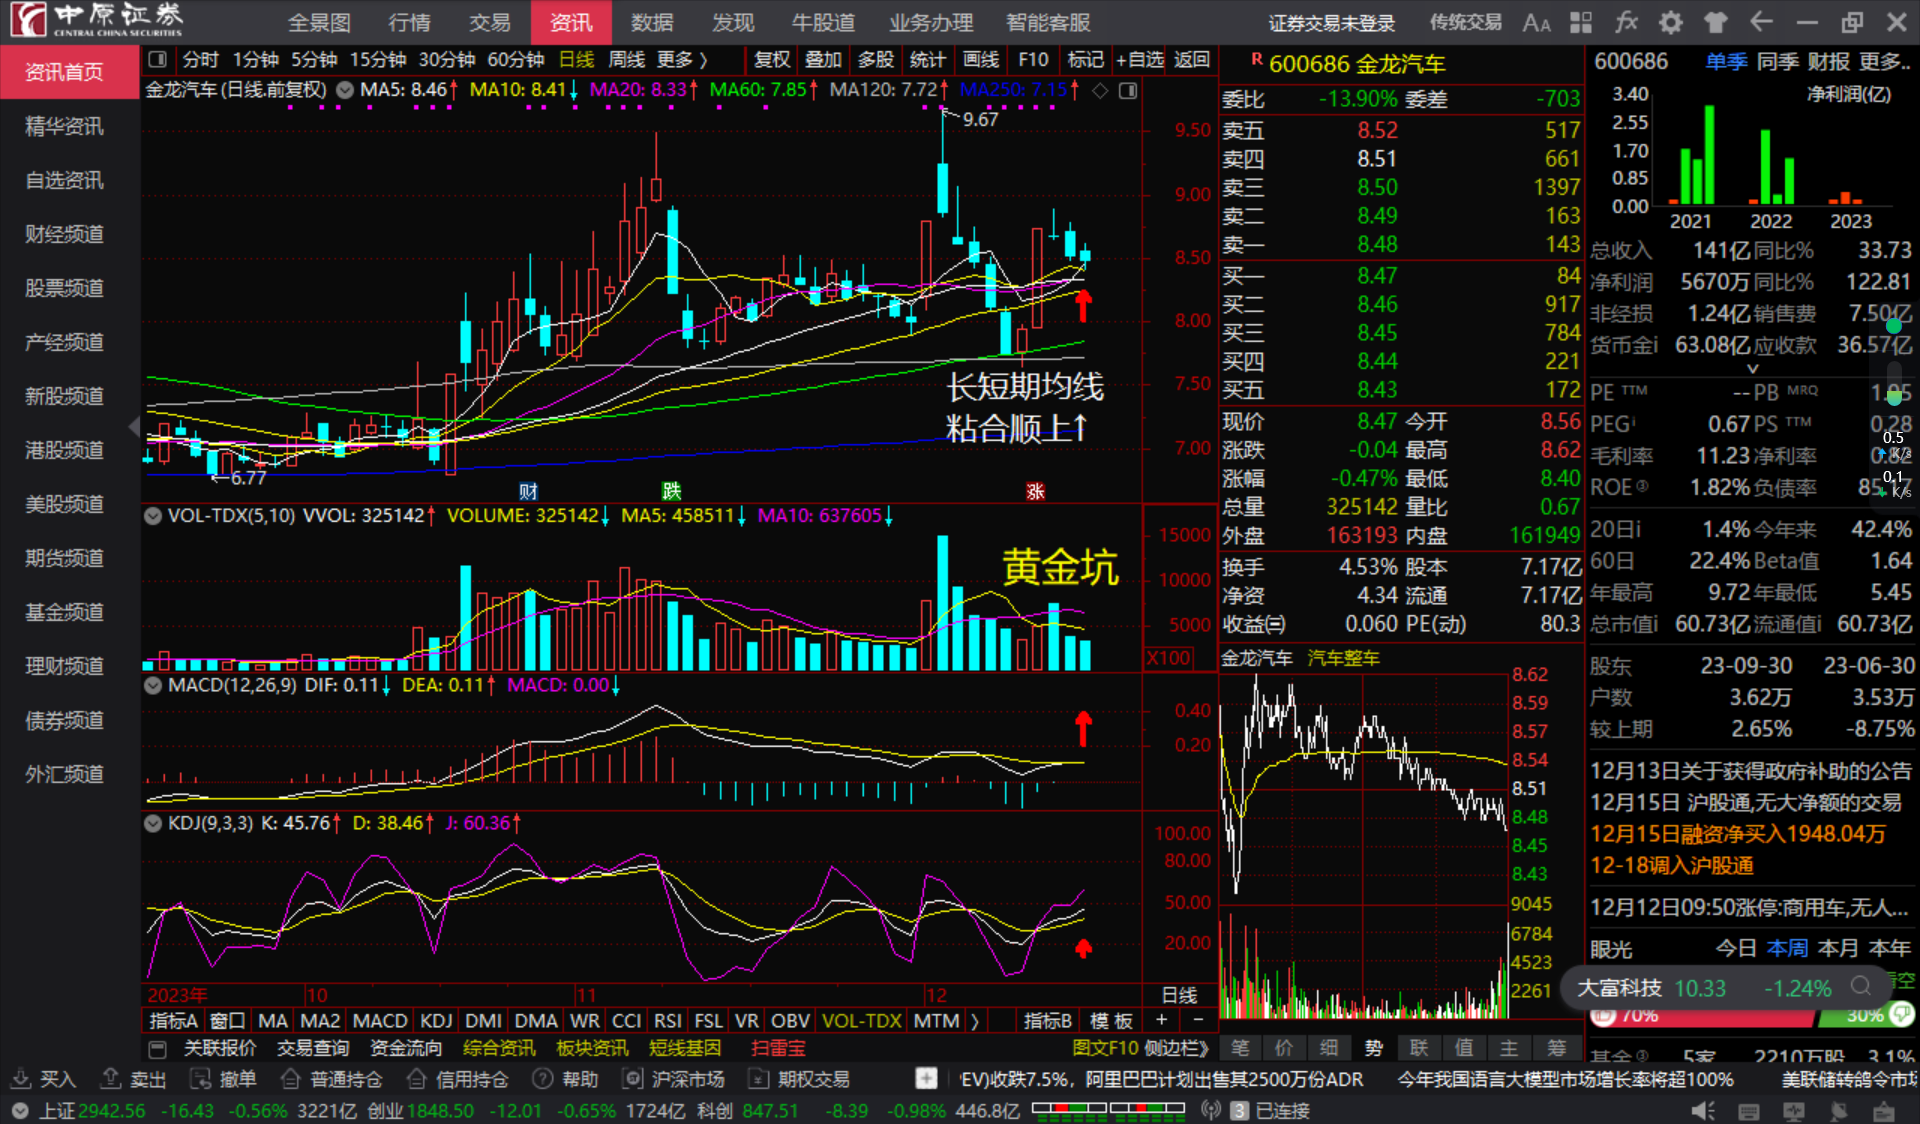1920x1124 pixels.
Task: Open the 数据 menu
Action: click(652, 23)
